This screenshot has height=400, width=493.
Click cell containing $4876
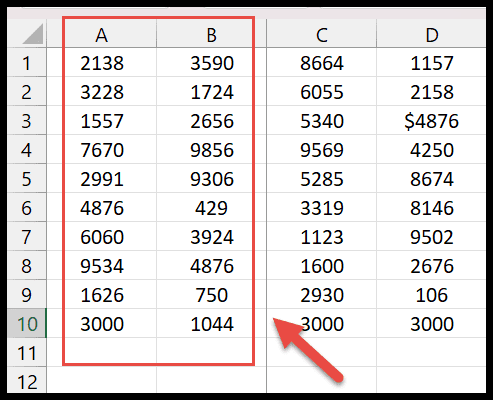tap(431, 120)
